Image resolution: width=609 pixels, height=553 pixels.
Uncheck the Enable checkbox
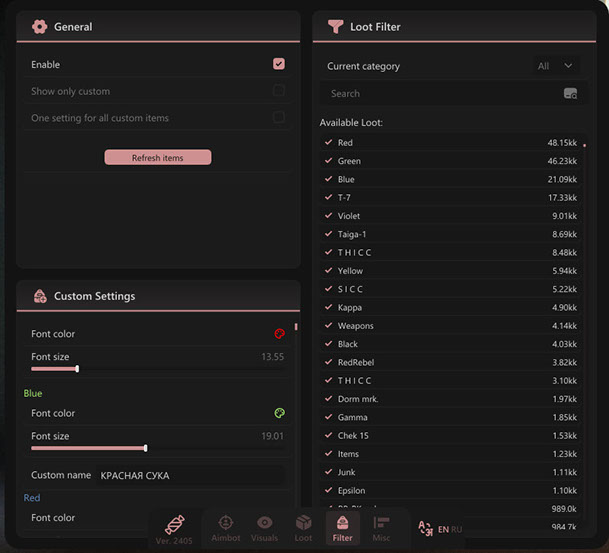(x=279, y=64)
